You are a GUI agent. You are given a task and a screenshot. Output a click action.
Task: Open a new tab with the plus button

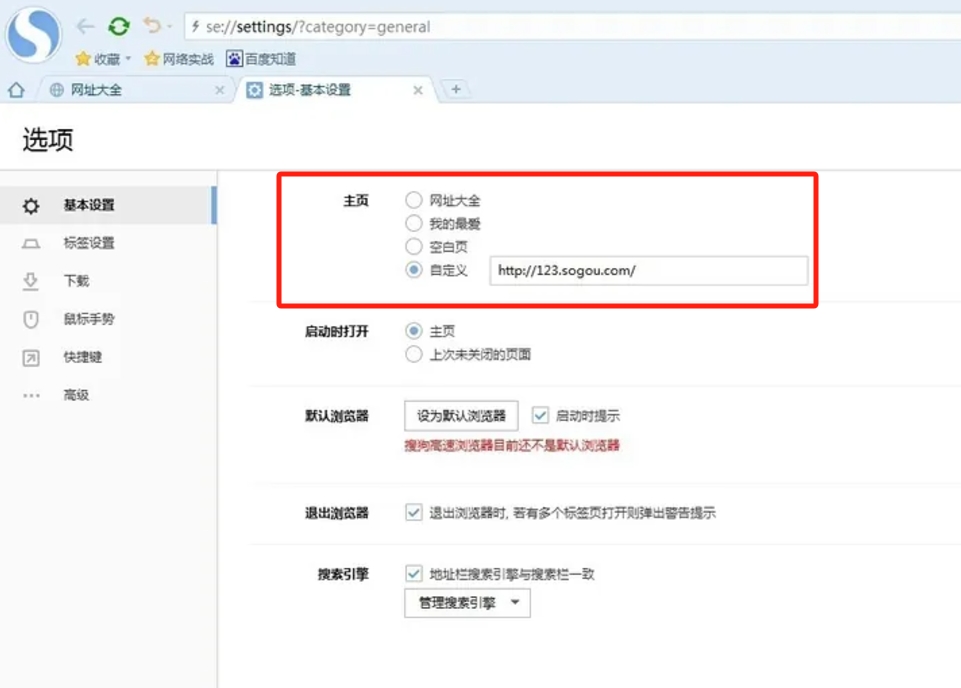coord(456,89)
